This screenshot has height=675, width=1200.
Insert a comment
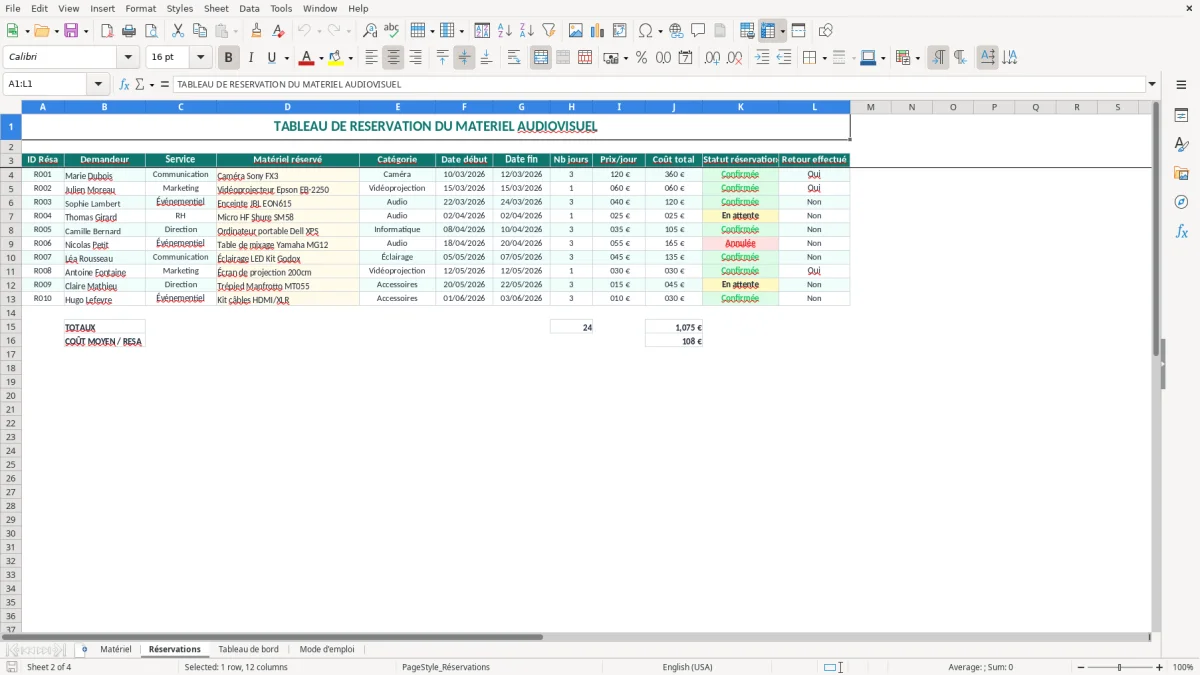coord(698,31)
